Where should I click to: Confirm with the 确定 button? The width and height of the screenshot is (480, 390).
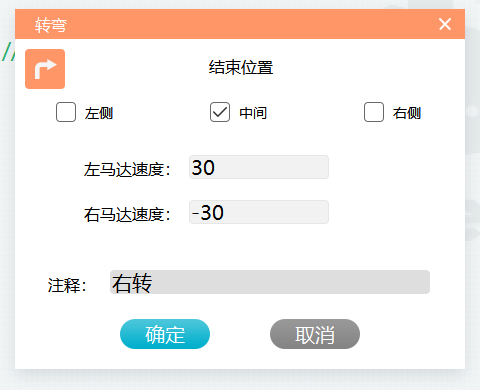click(165, 334)
